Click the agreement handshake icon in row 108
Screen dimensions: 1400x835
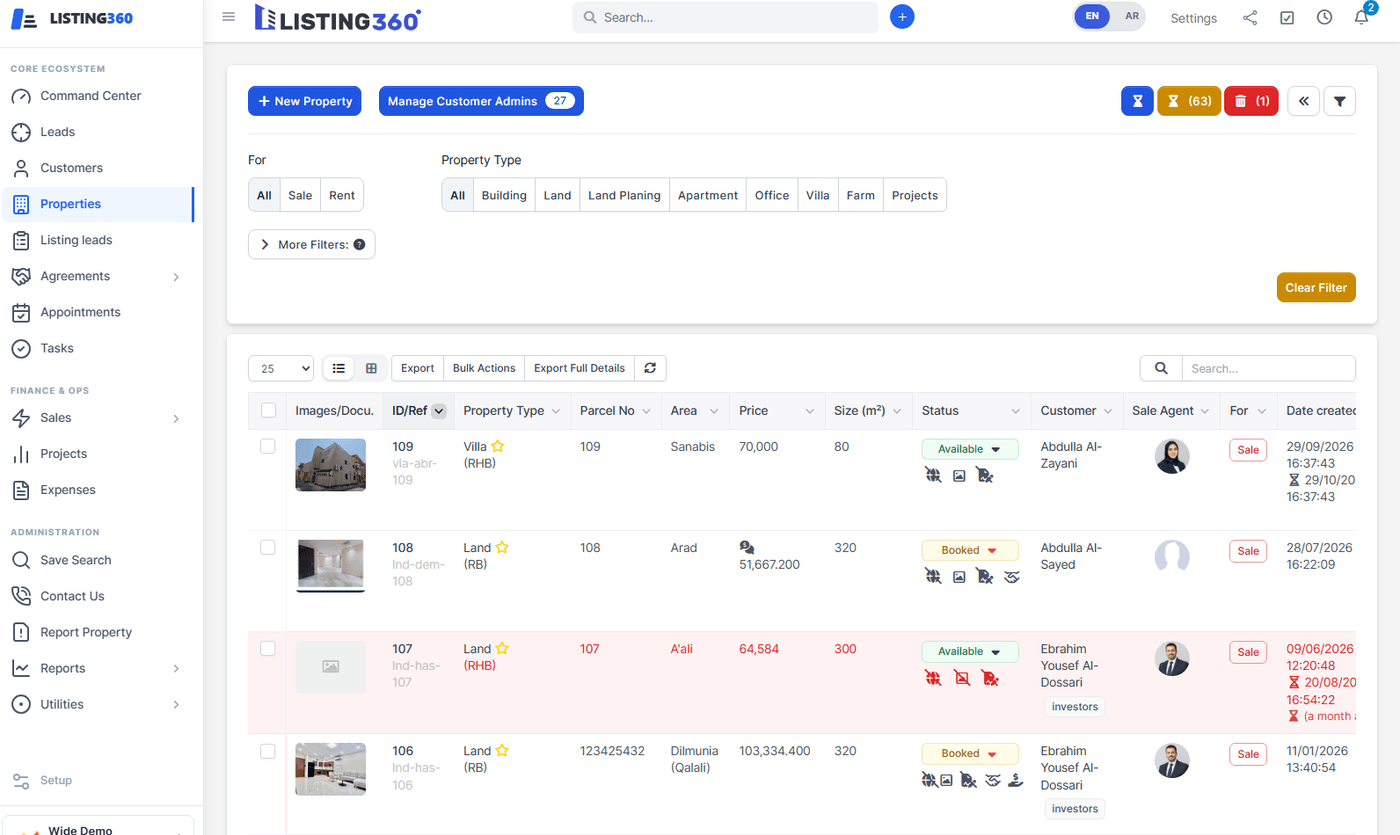(1011, 577)
